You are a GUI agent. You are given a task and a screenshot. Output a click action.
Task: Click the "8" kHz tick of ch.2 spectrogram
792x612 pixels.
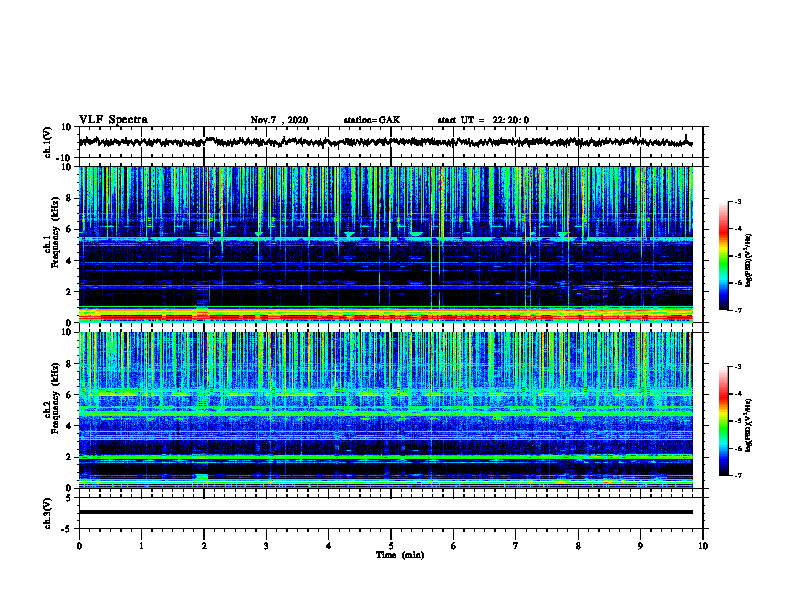pos(70,364)
